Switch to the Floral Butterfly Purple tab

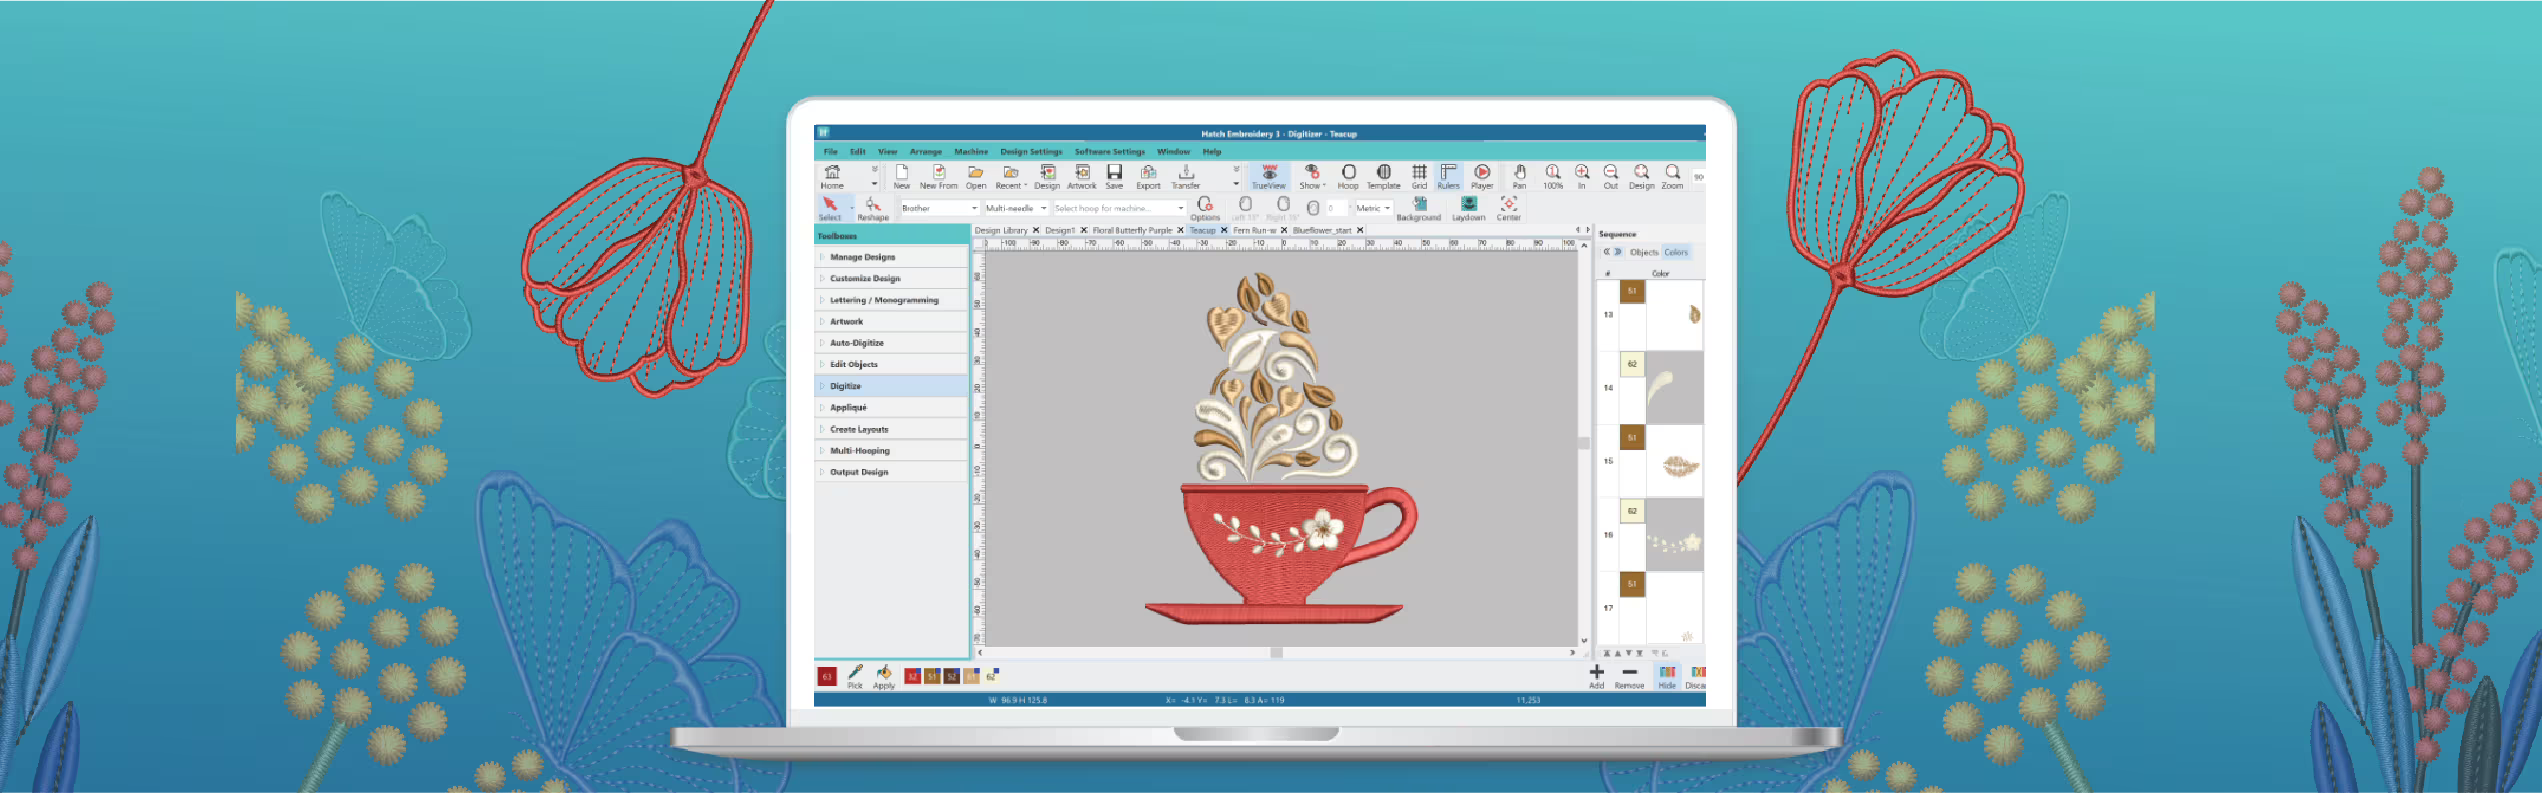click(x=1132, y=230)
